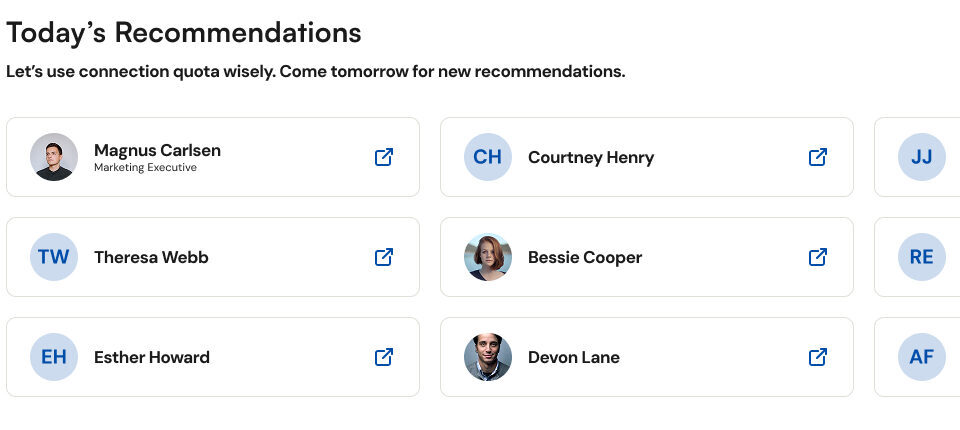Click Magnus Carlsen's profile photo

pos(54,157)
